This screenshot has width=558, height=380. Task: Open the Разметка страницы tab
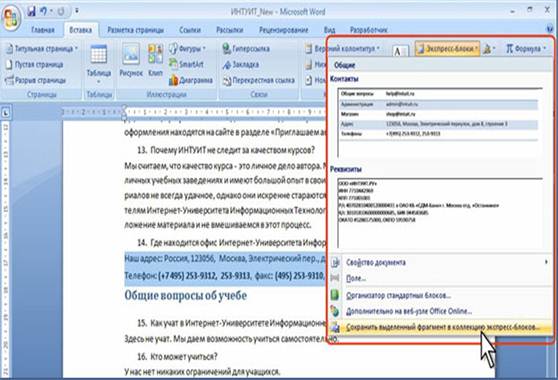click(136, 30)
